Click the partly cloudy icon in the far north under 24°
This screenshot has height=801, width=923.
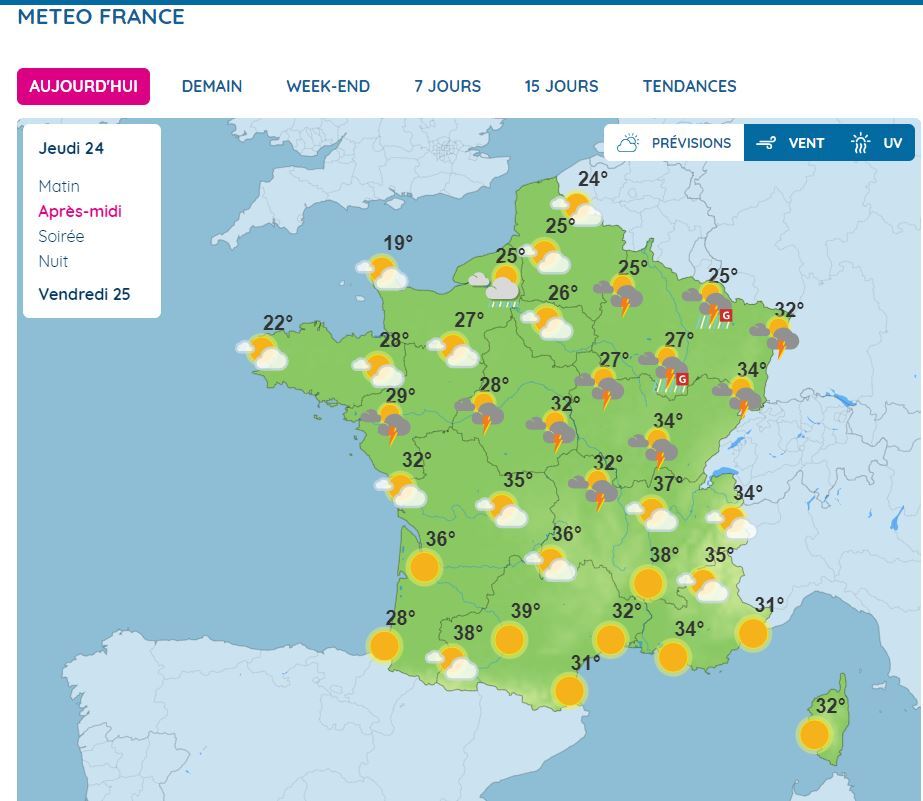pyautogui.click(x=577, y=209)
